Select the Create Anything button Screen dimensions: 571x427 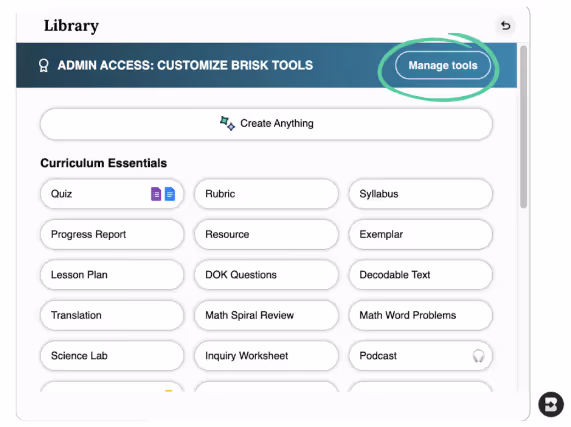266,124
